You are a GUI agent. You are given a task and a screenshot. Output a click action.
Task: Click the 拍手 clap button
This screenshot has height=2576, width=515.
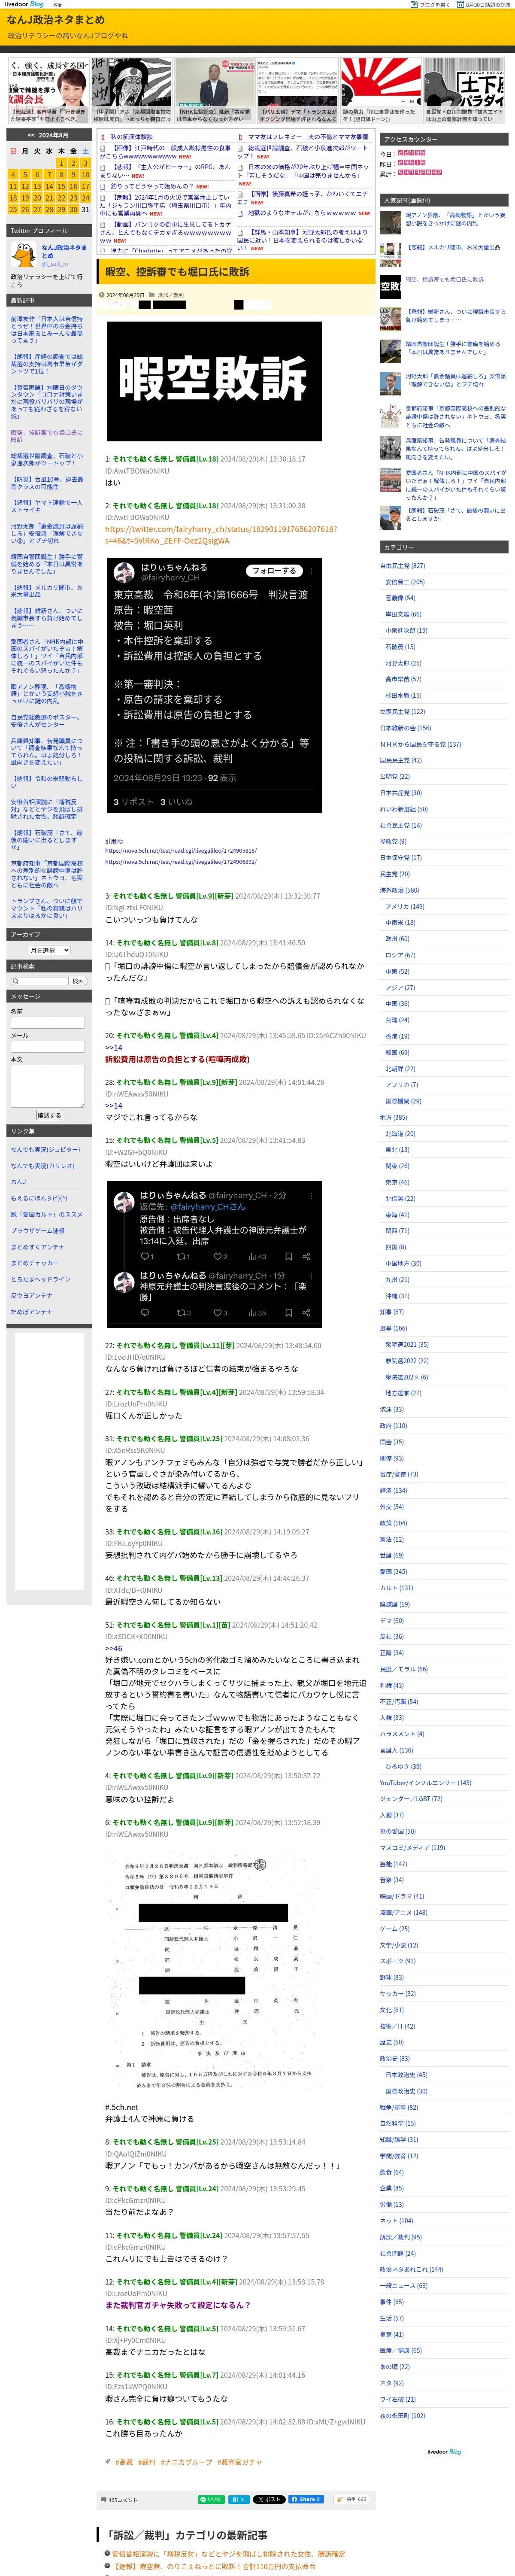(352, 2499)
